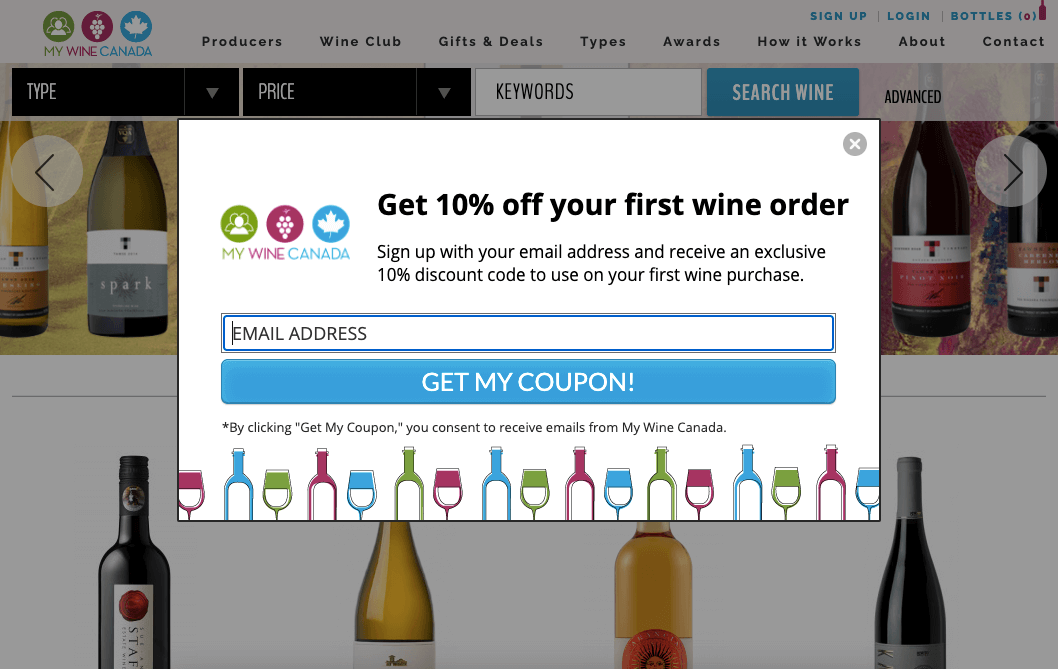The image size is (1058, 669).
Task: Close the coupon popup with X icon
Action: [x=854, y=144]
